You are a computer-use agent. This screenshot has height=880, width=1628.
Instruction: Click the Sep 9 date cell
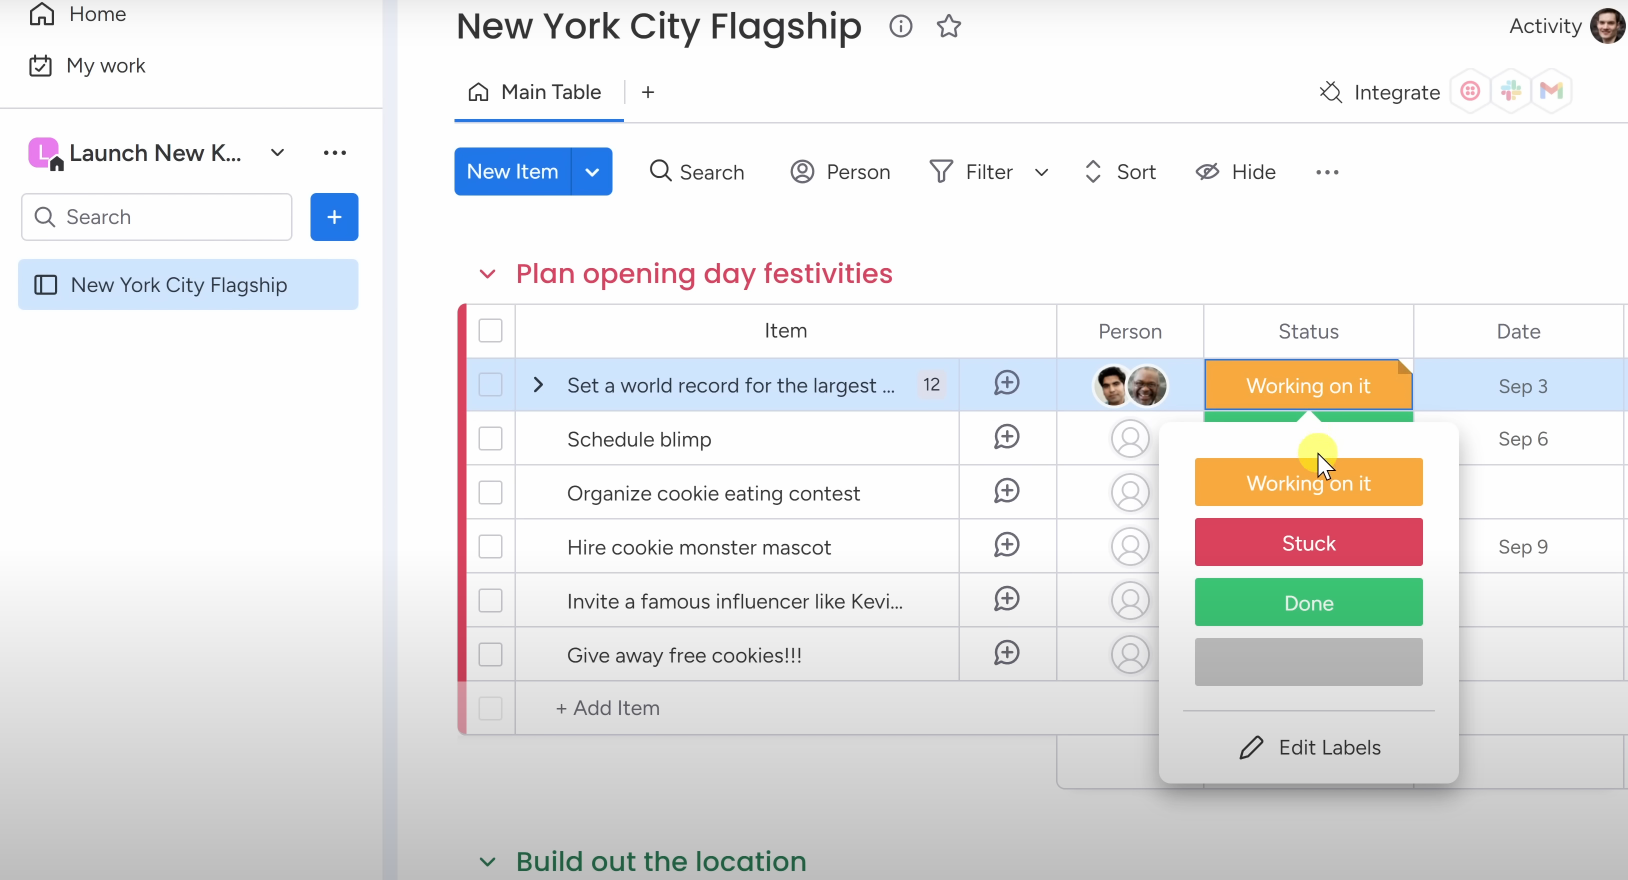1522,547
